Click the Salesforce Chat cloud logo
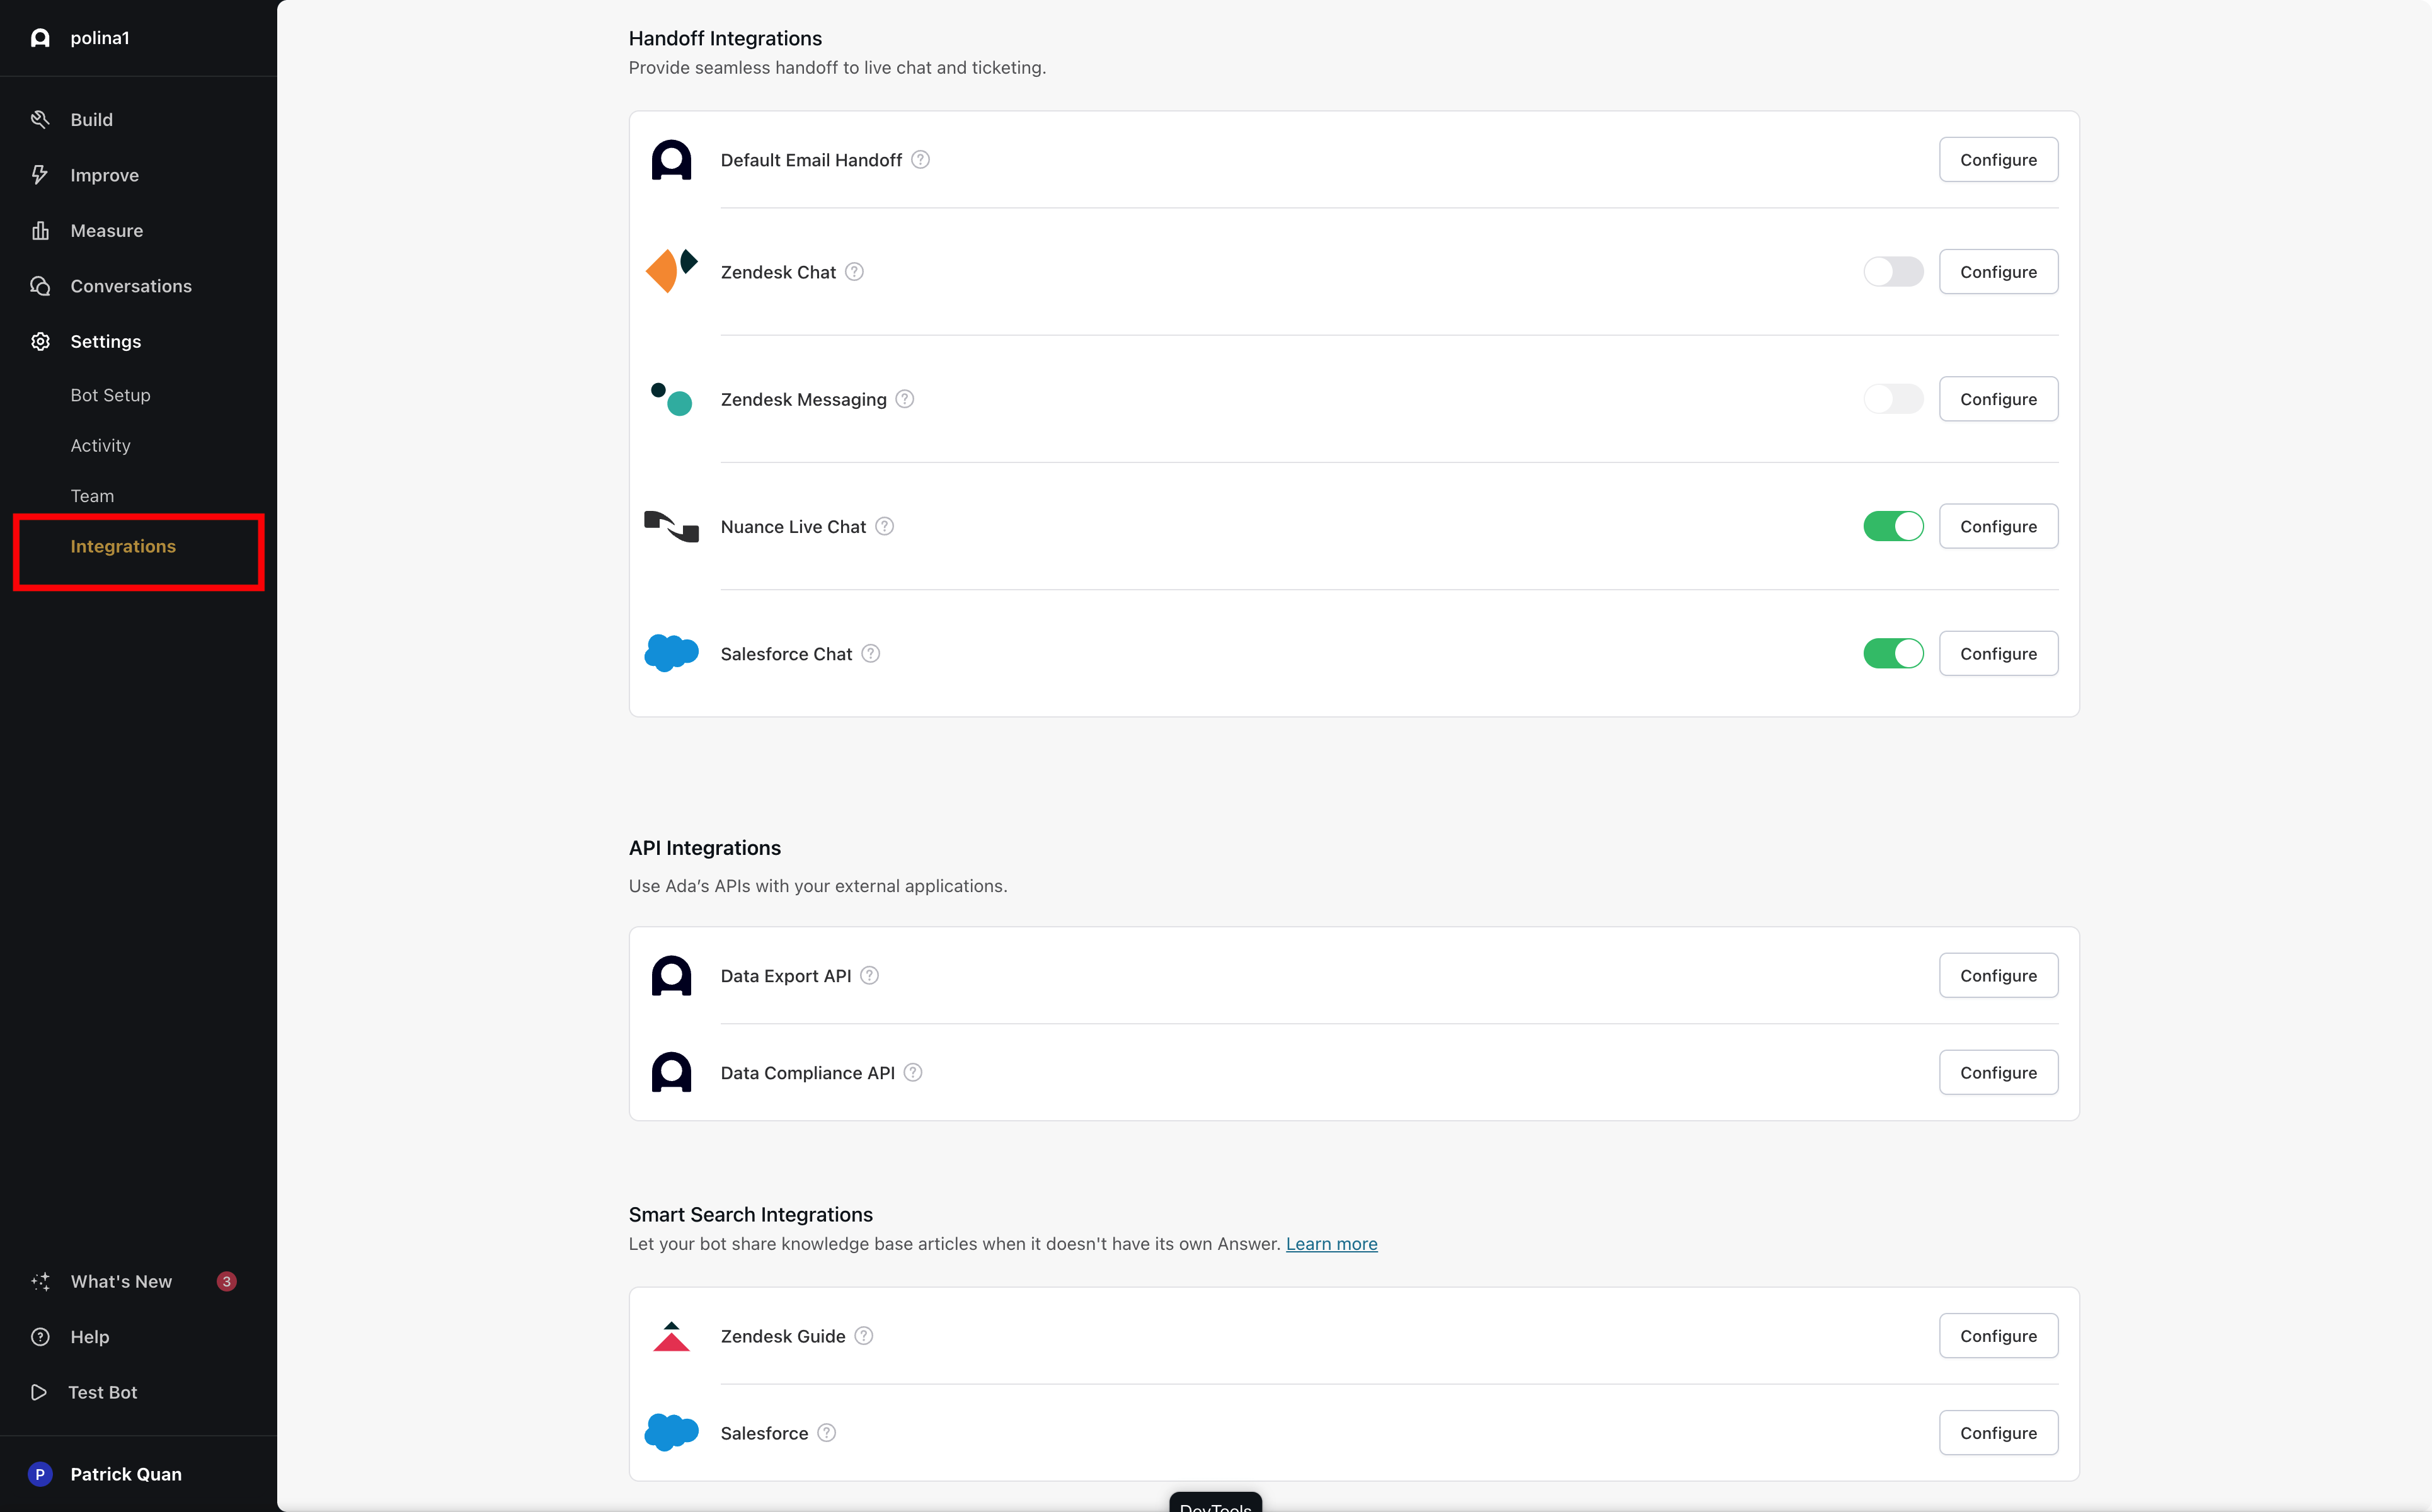Viewport: 2432px width, 1512px height. (x=671, y=653)
